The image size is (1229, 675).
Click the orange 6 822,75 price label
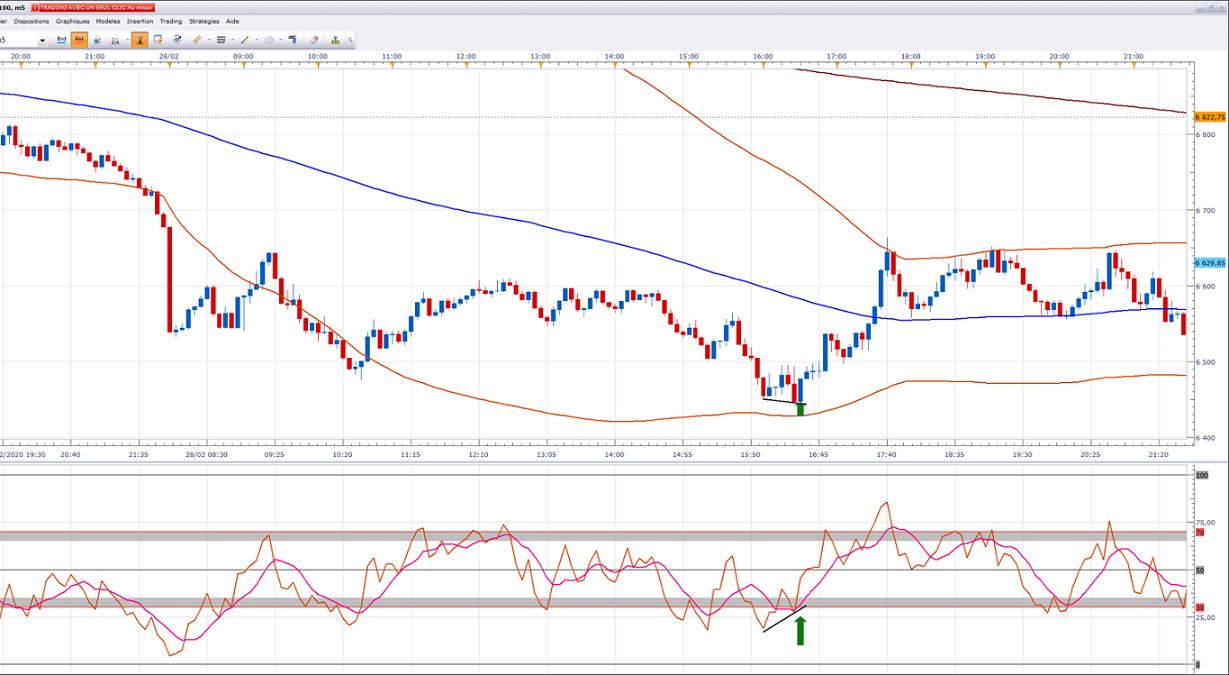point(1210,117)
